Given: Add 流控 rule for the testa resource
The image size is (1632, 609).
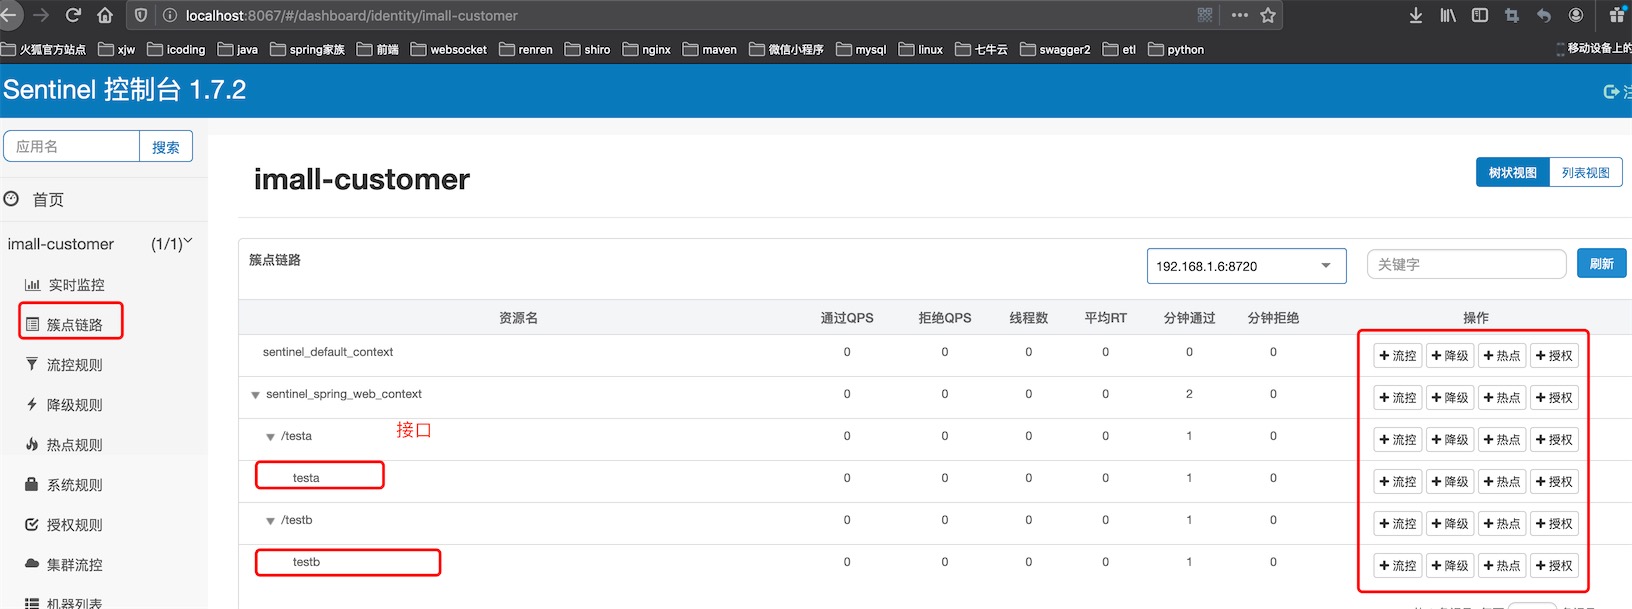Looking at the screenshot, I should click(1397, 482).
